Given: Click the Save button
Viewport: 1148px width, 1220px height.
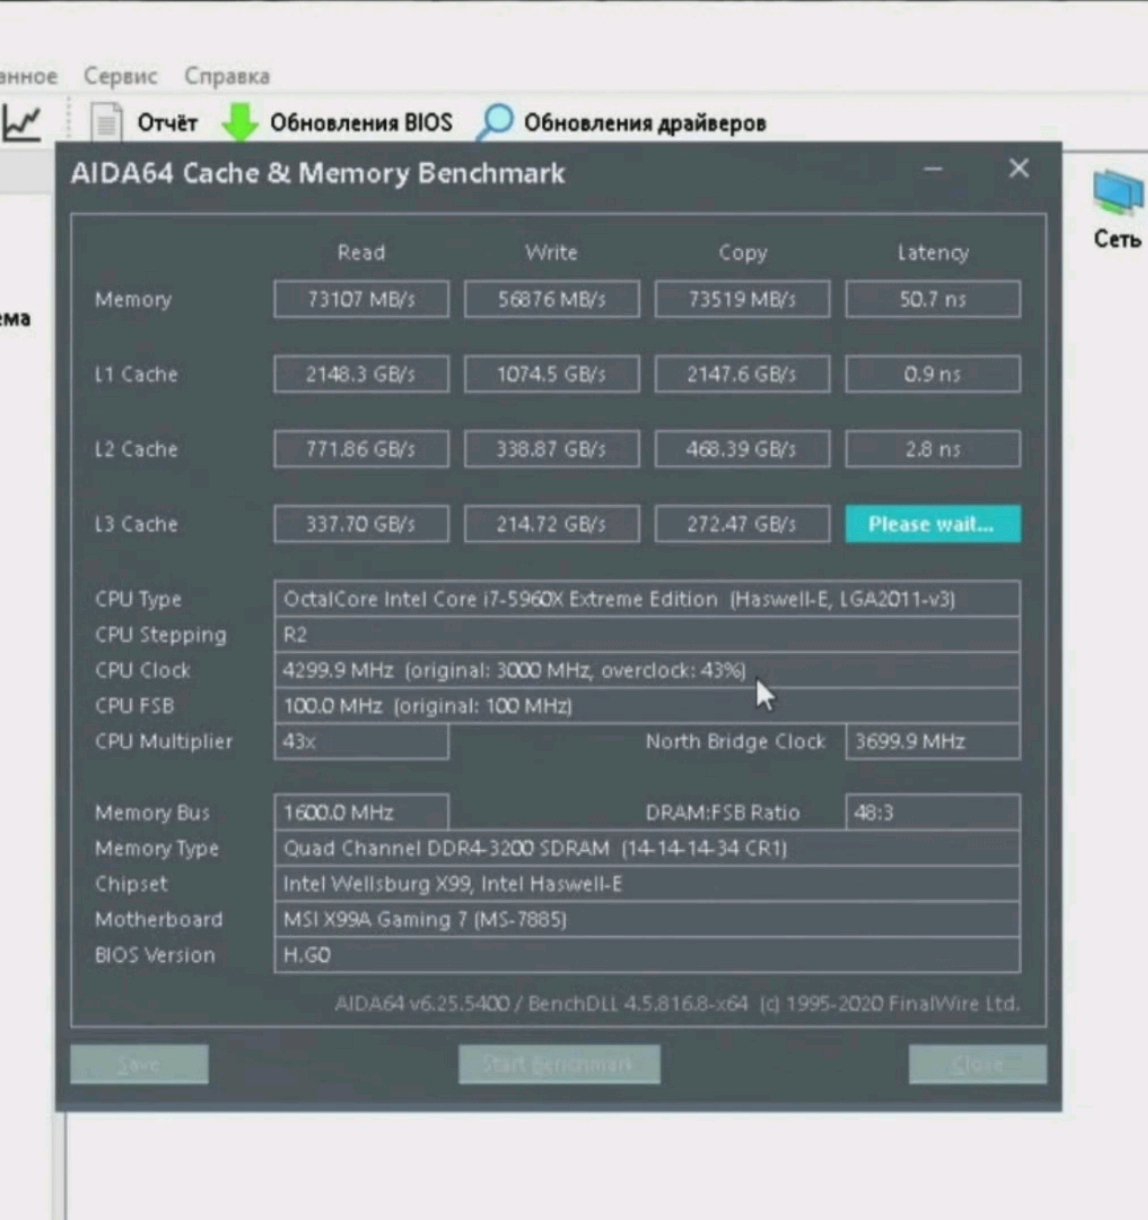Looking at the screenshot, I should [x=139, y=1064].
